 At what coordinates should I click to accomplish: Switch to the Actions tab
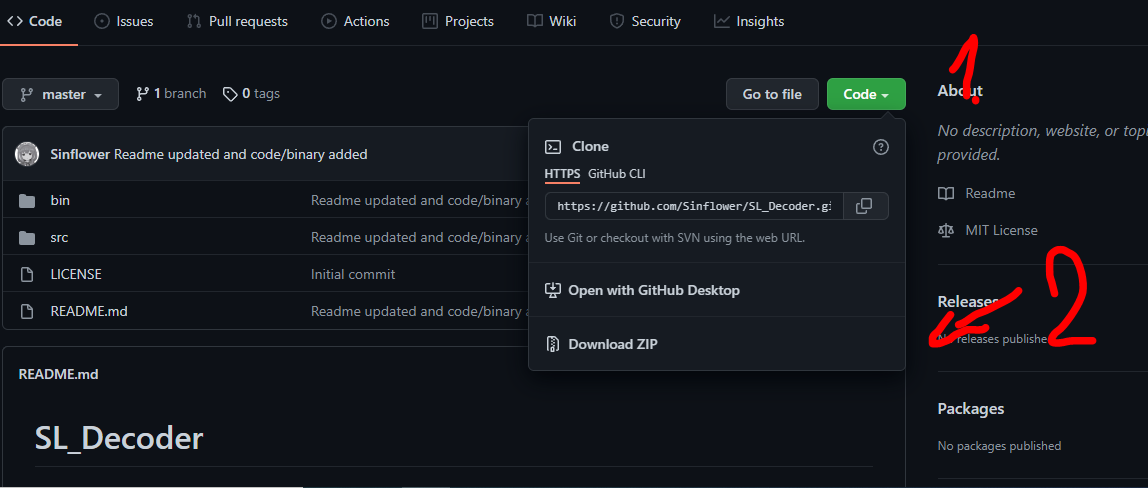354,21
